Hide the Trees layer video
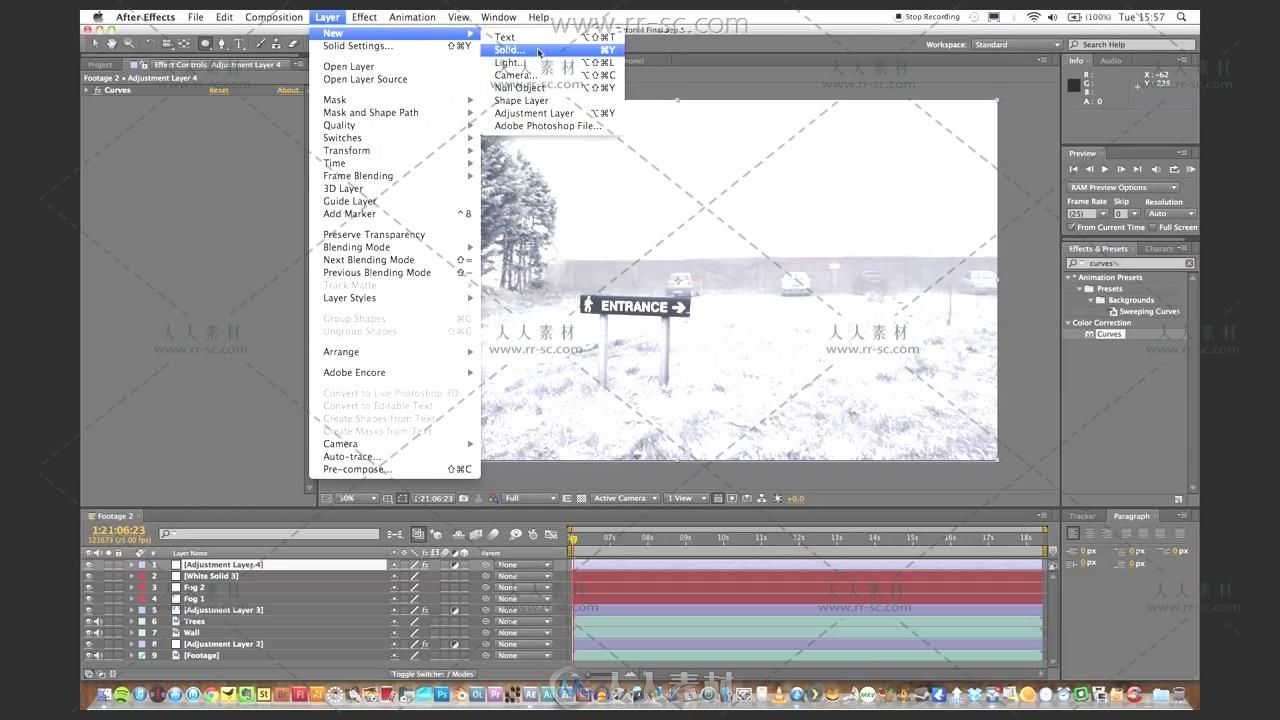Viewport: 1280px width, 720px height. tap(88, 621)
